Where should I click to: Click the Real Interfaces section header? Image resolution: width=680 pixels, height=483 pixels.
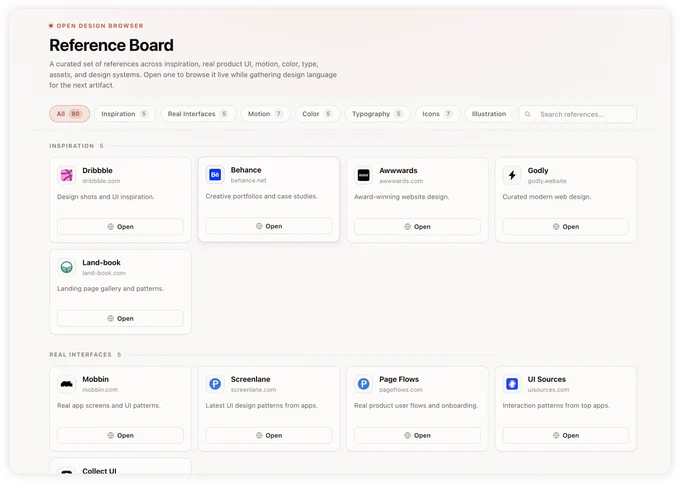click(x=80, y=355)
